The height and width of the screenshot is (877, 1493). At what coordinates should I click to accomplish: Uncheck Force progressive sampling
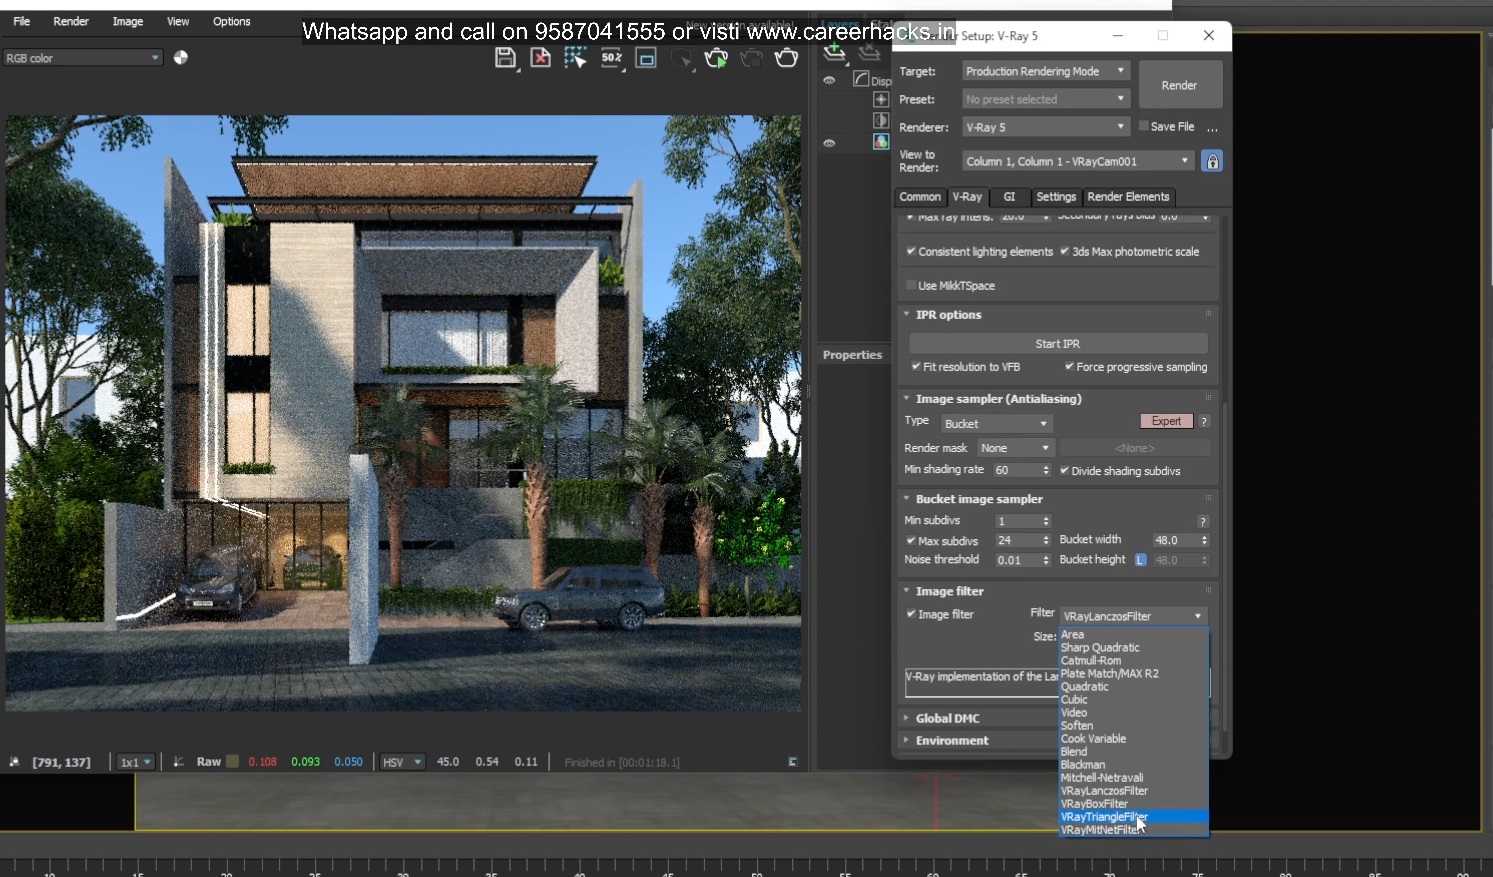[x=1067, y=367]
